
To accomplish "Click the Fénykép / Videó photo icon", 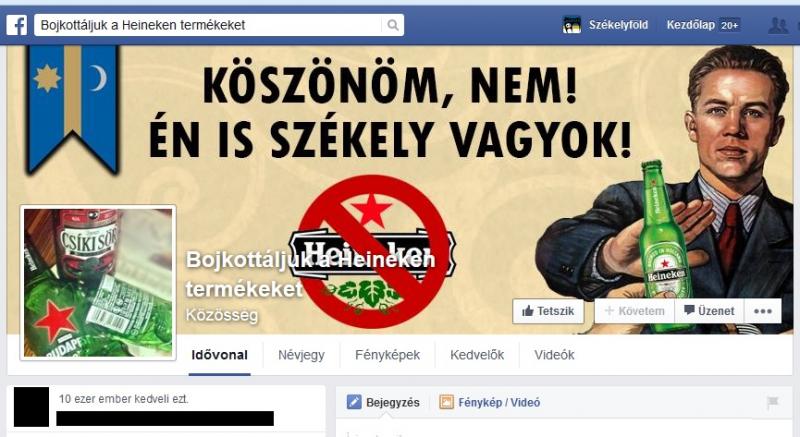I will click(x=446, y=402).
